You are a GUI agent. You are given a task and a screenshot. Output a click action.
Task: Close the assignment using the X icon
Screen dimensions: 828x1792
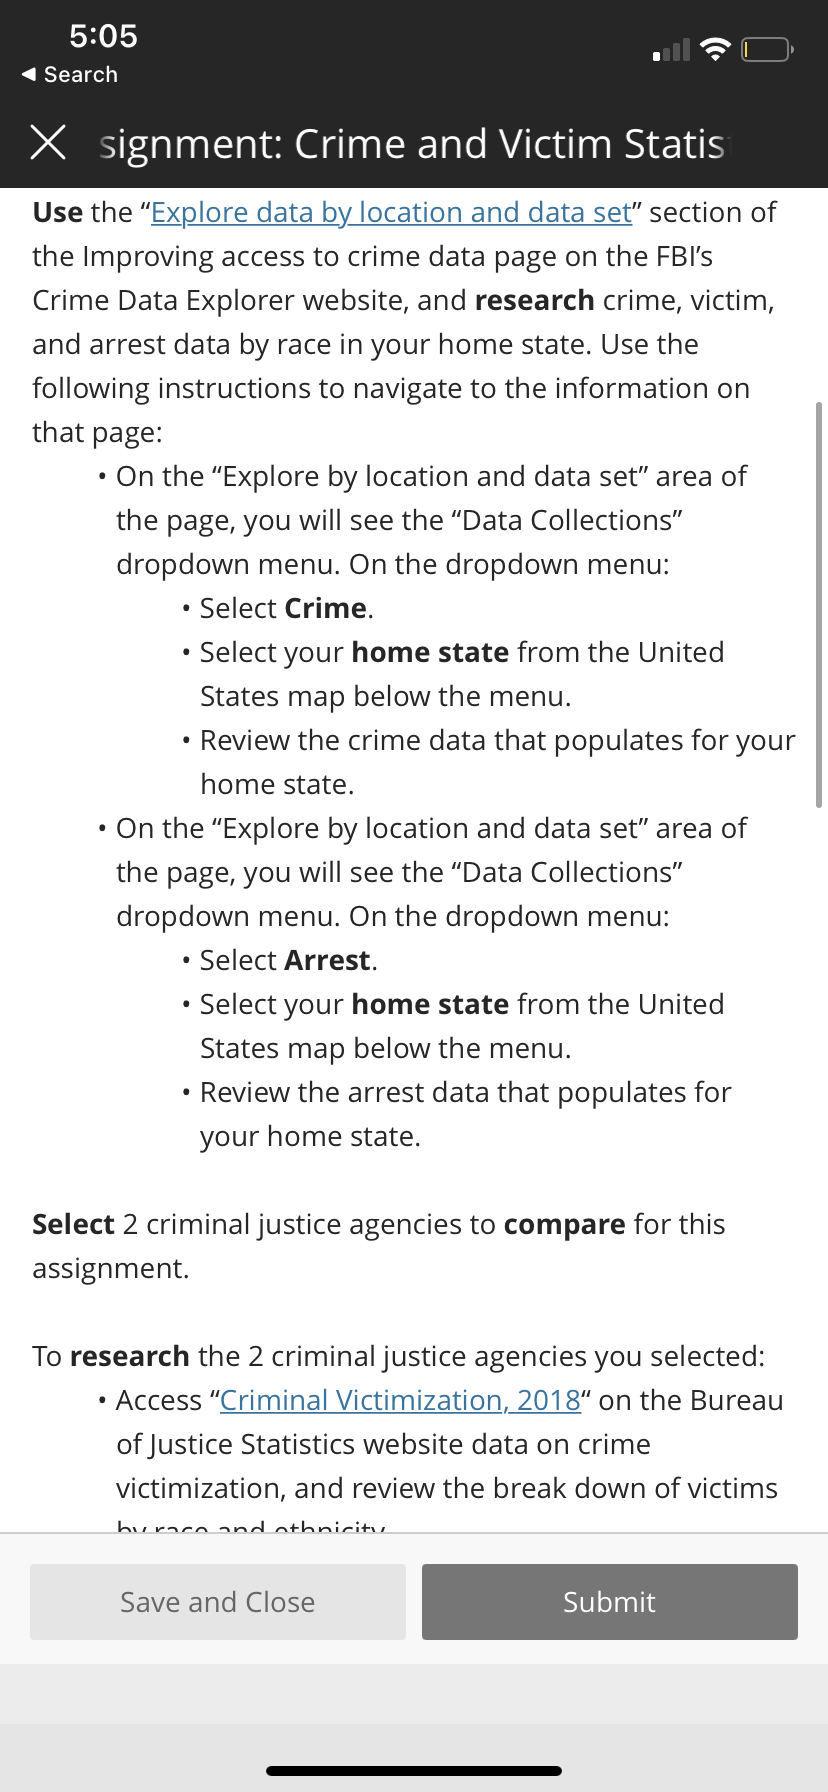[48, 143]
